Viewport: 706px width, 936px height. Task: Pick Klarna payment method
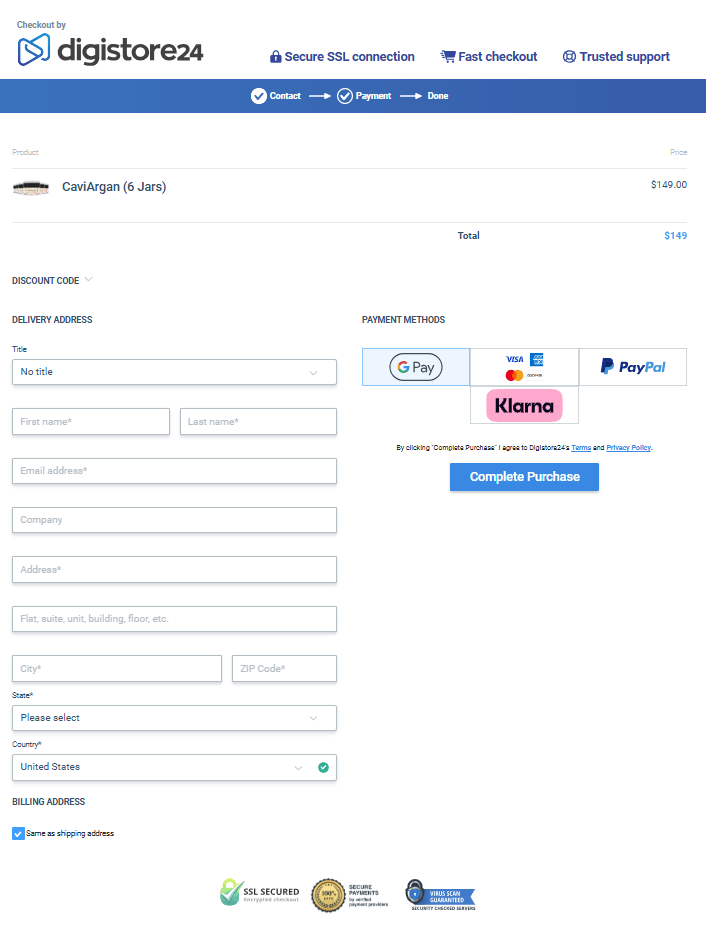point(524,406)
